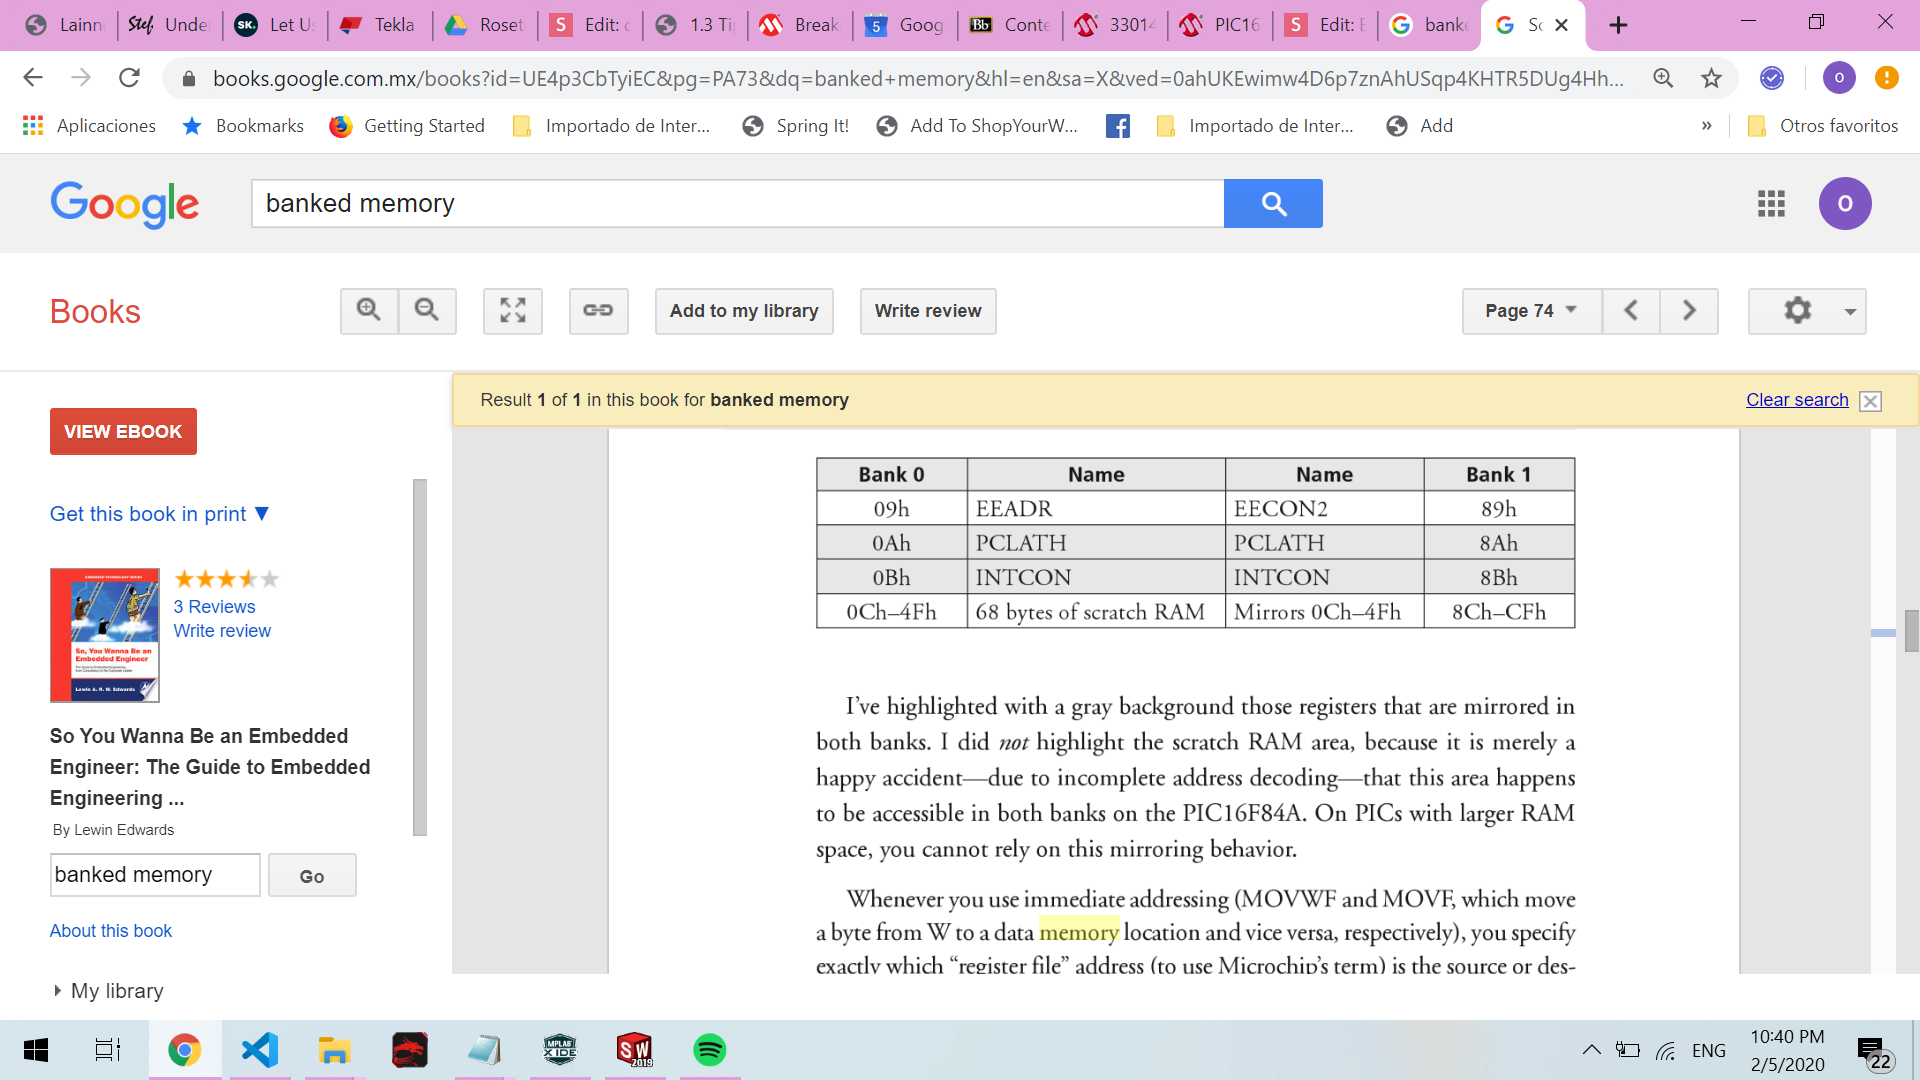The width and height of the screenshot is (1920, 1080).
Task: Switch to the Tekla browser tab
Action: (x=380, y=25)
